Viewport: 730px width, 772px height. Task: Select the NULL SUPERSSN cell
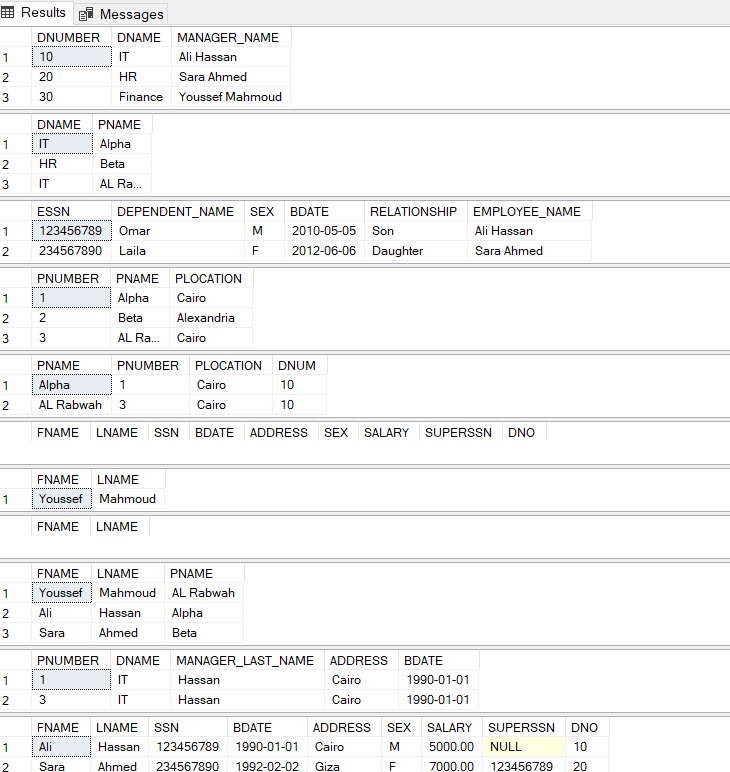(x=506, y=747)
